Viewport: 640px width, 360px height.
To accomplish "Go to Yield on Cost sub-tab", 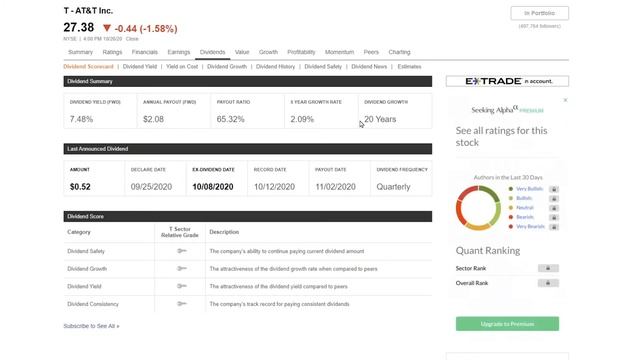I will [182, 67].
